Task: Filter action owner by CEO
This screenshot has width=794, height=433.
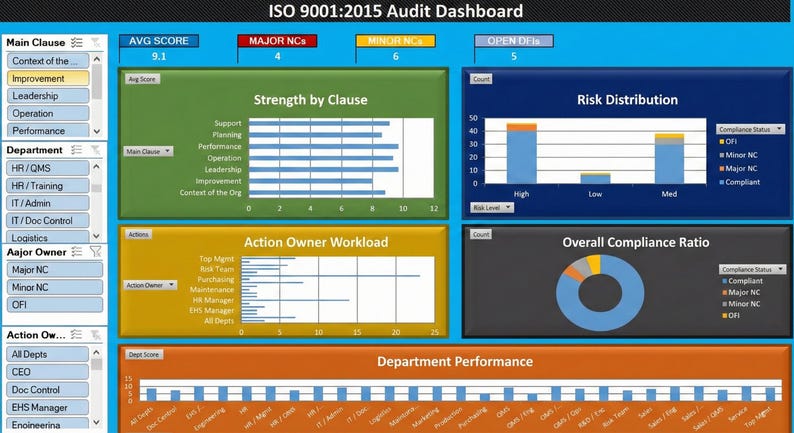Action: 48,372
